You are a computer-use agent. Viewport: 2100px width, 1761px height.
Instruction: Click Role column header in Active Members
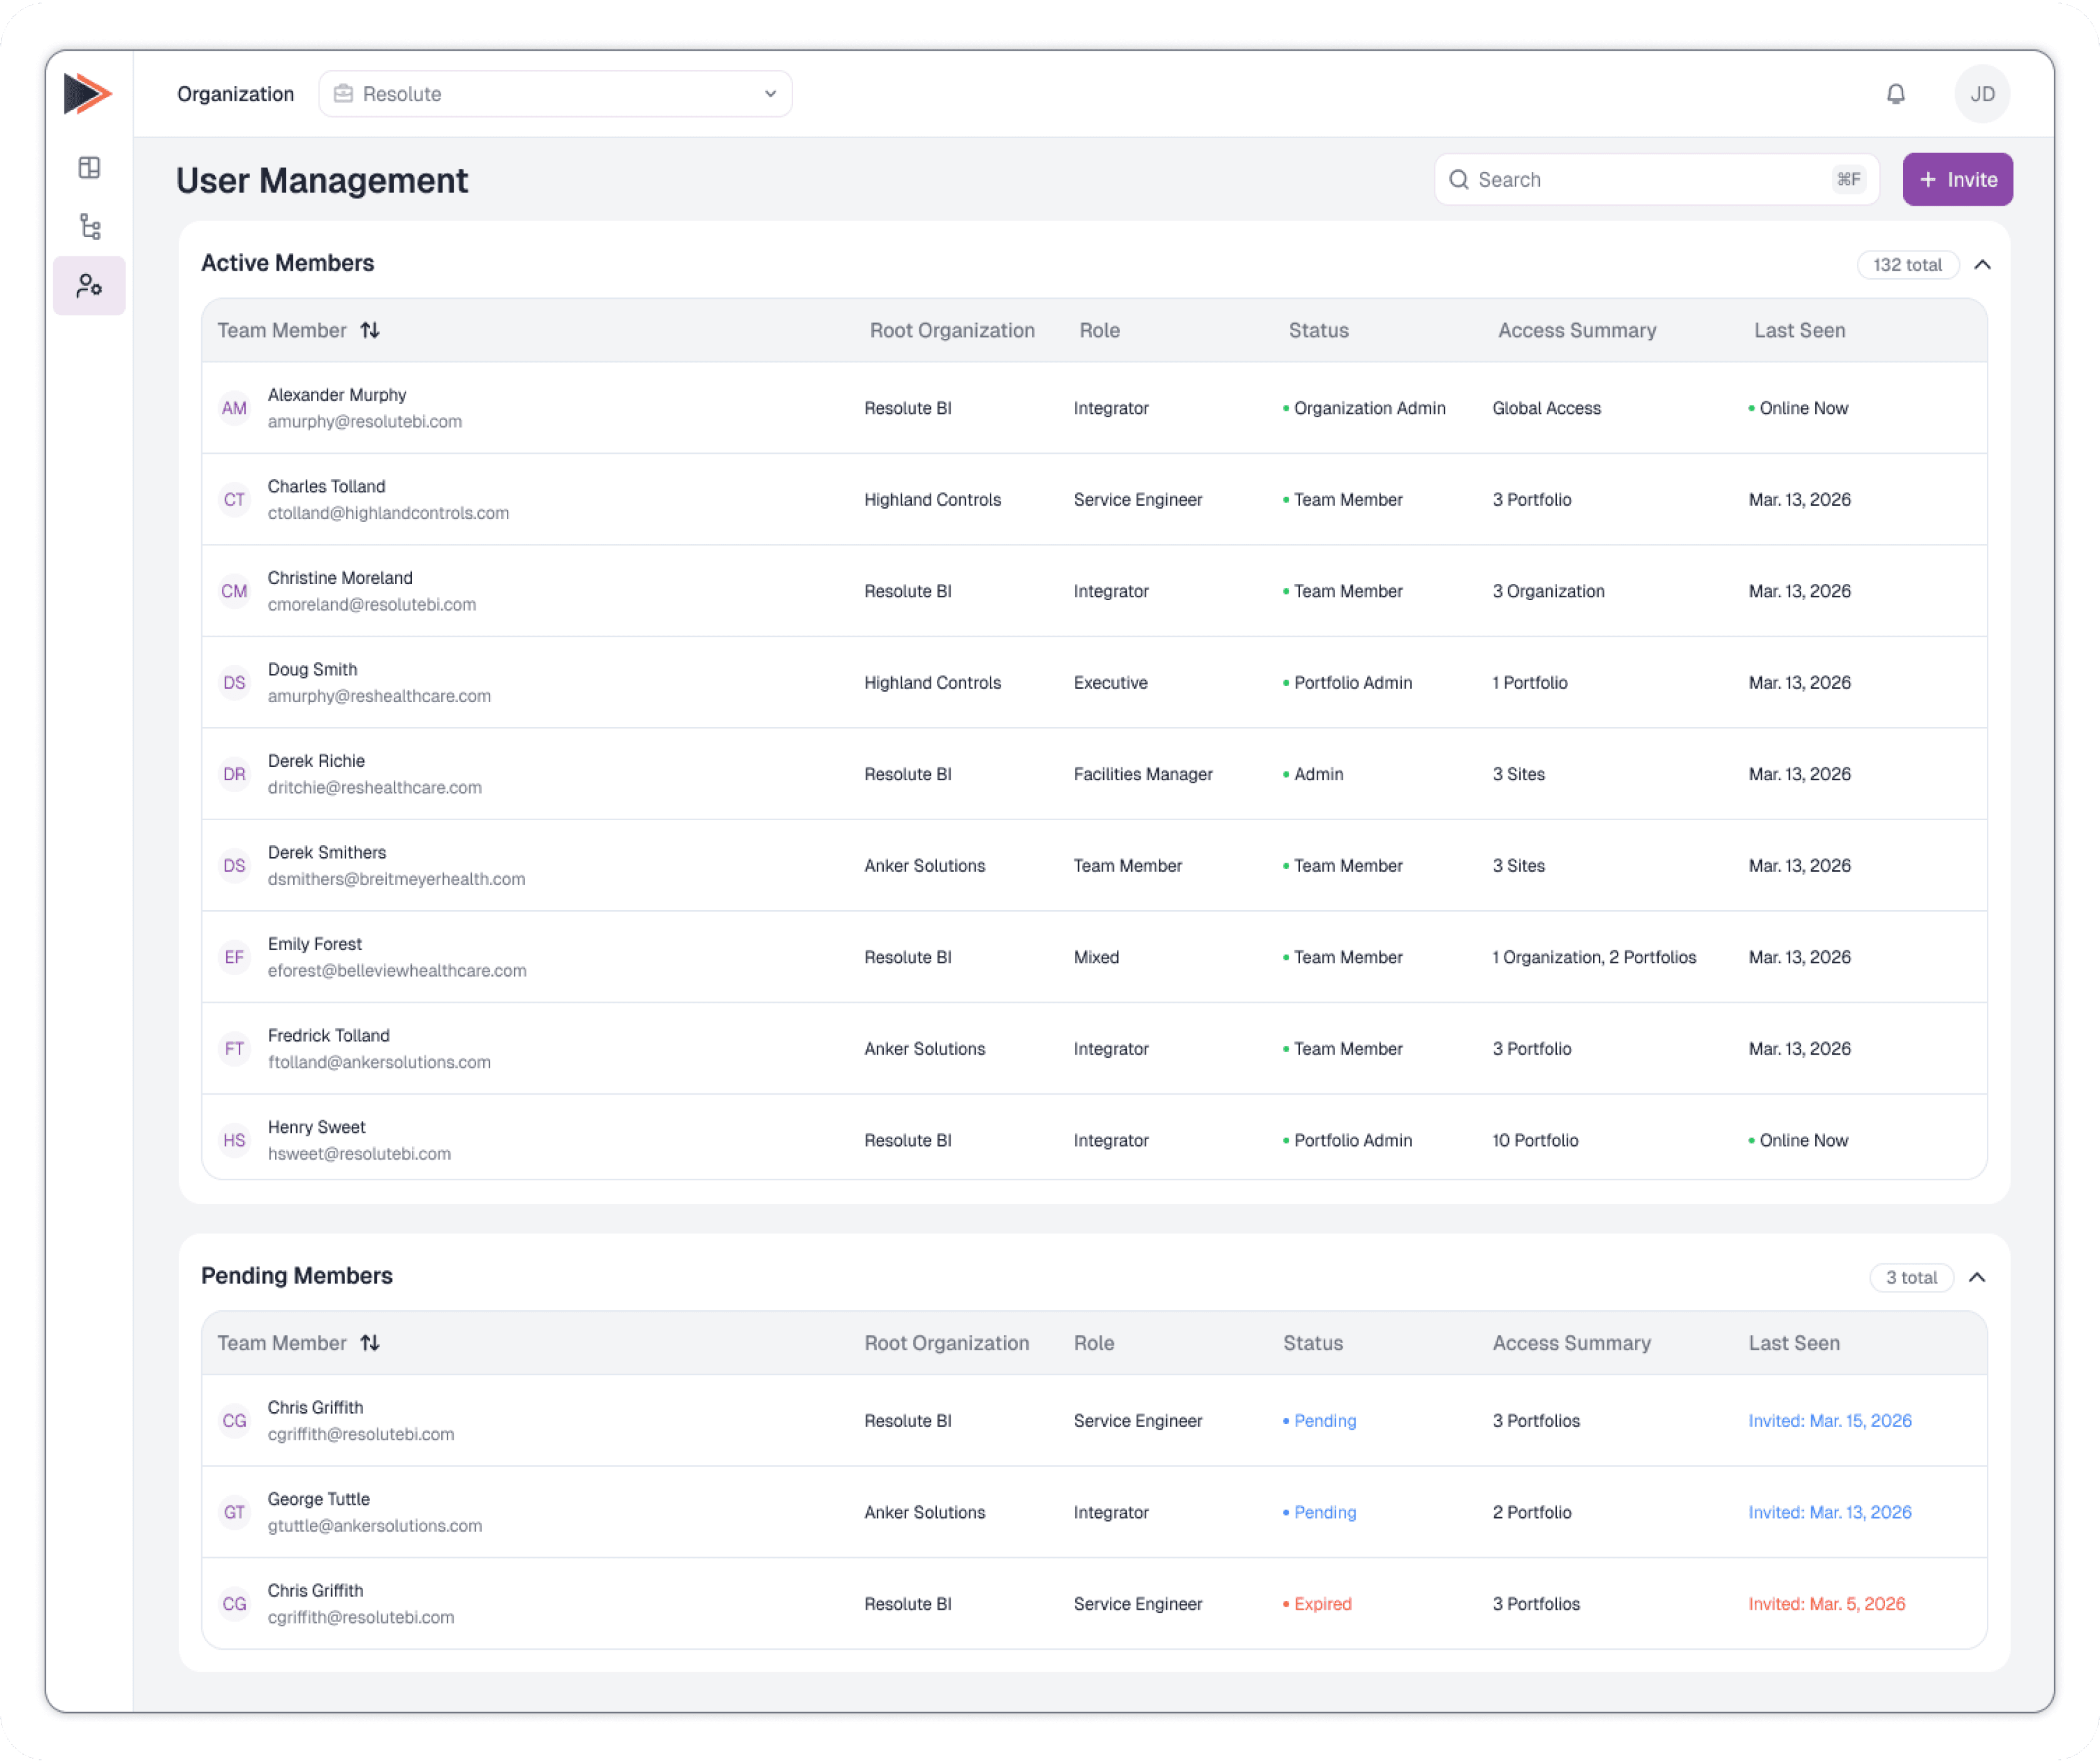(x=1099, y=330)
